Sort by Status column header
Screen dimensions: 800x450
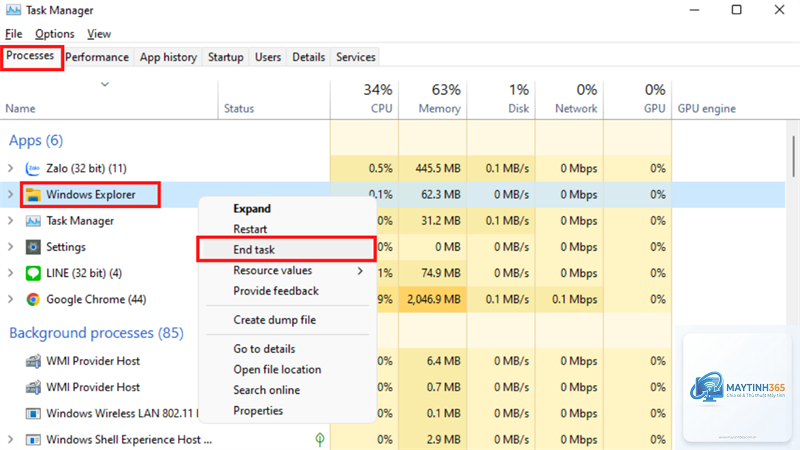point(274,101)
